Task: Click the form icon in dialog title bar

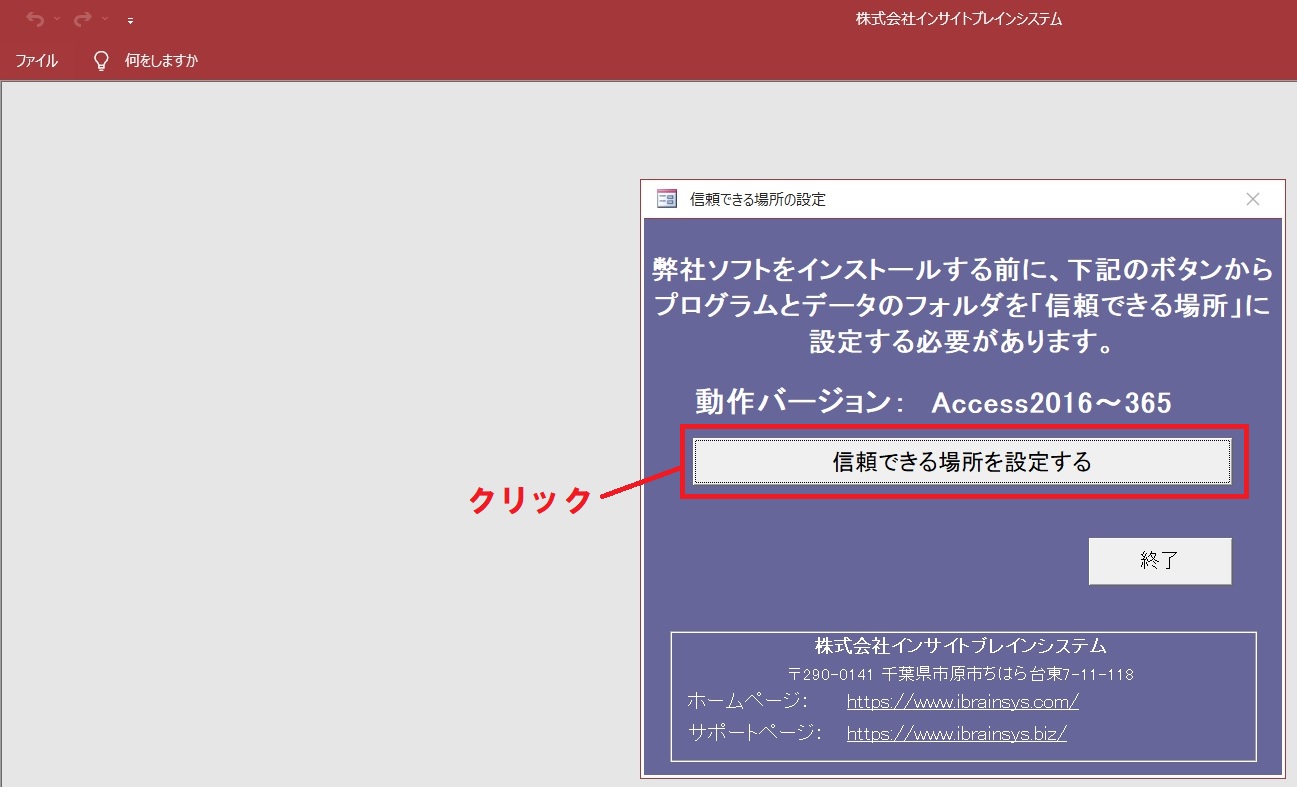Action: (x=667, y=199)
